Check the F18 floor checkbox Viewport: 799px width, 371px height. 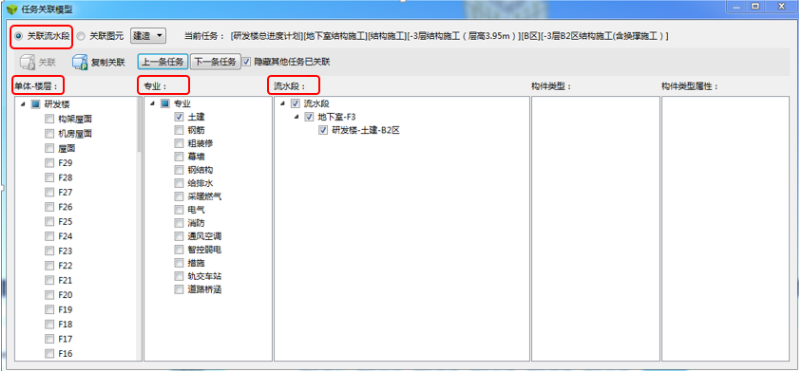(x=49, y=324)
